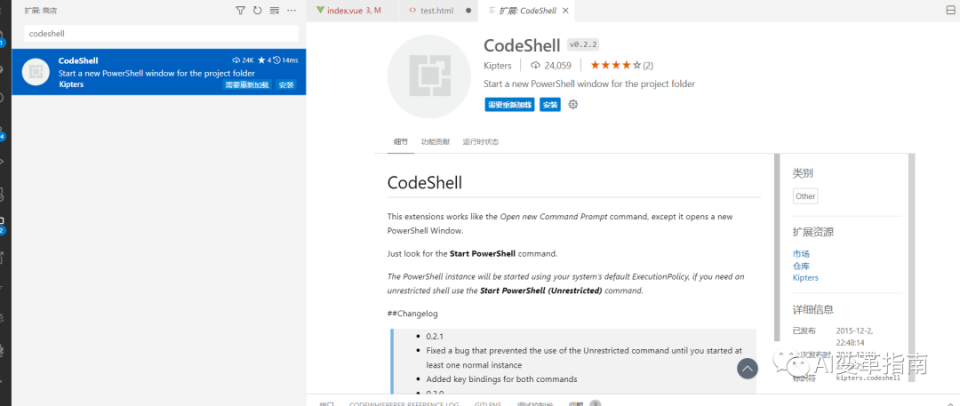
Task: Switch to the test.html editor tab
Action: coord(437,10)
